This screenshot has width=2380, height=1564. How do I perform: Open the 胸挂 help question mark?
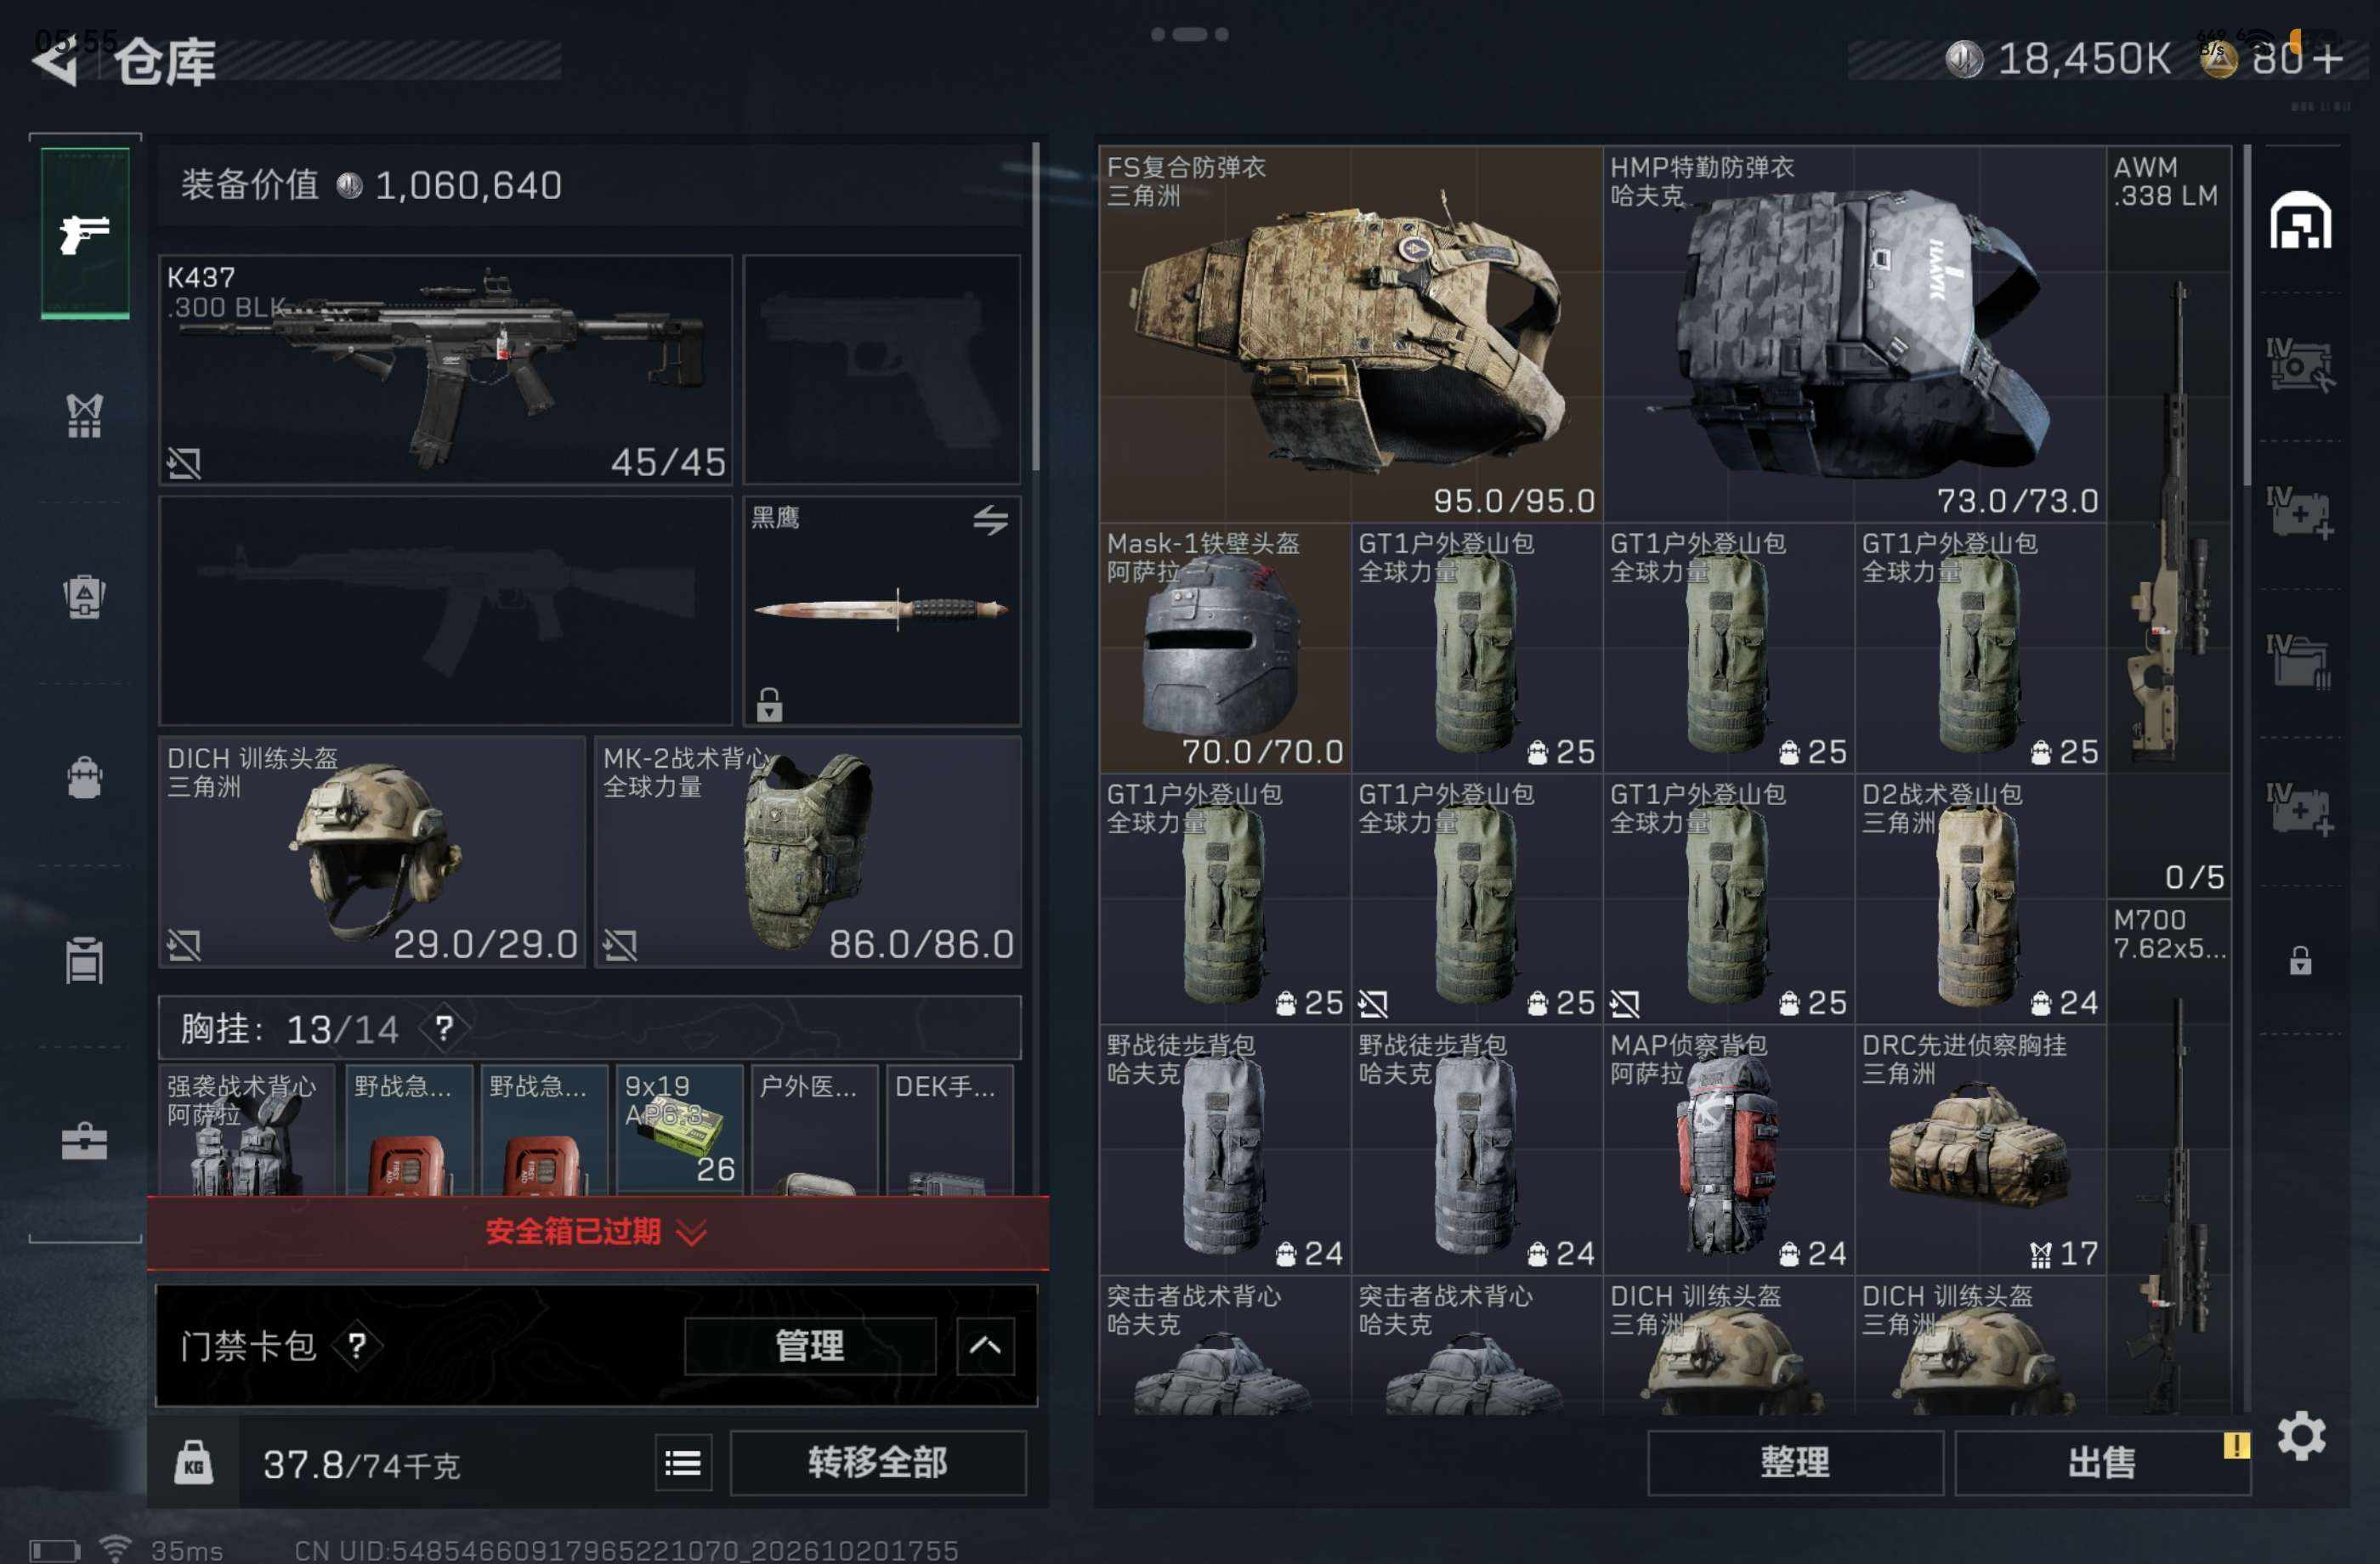coord(444,1028)
